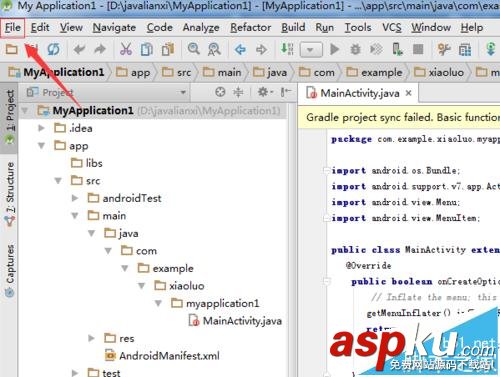
Task: Toggle the 1: Project side tab
Action: pos(10,117)
